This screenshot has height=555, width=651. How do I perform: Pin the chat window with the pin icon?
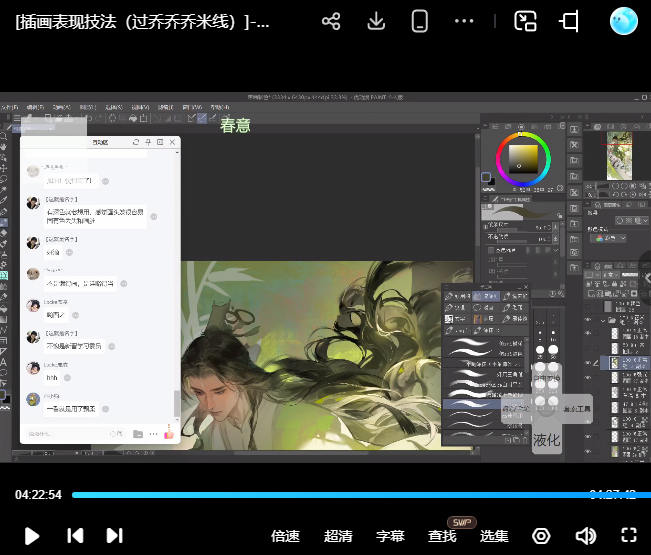point(148,142)
